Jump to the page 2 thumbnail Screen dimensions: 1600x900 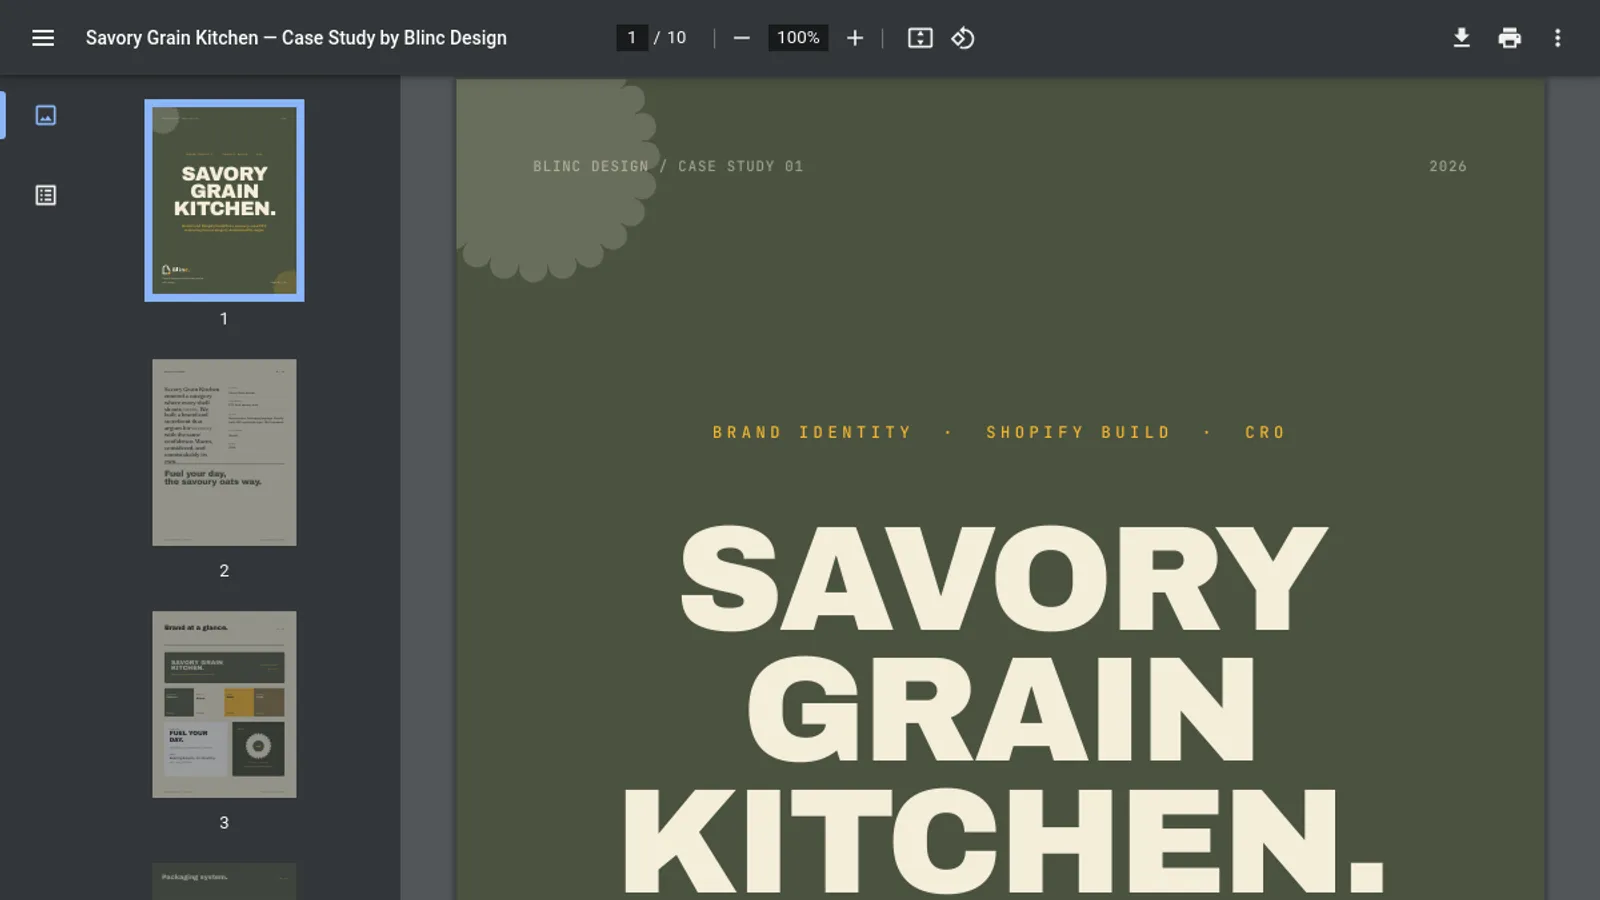pos(224,452)
